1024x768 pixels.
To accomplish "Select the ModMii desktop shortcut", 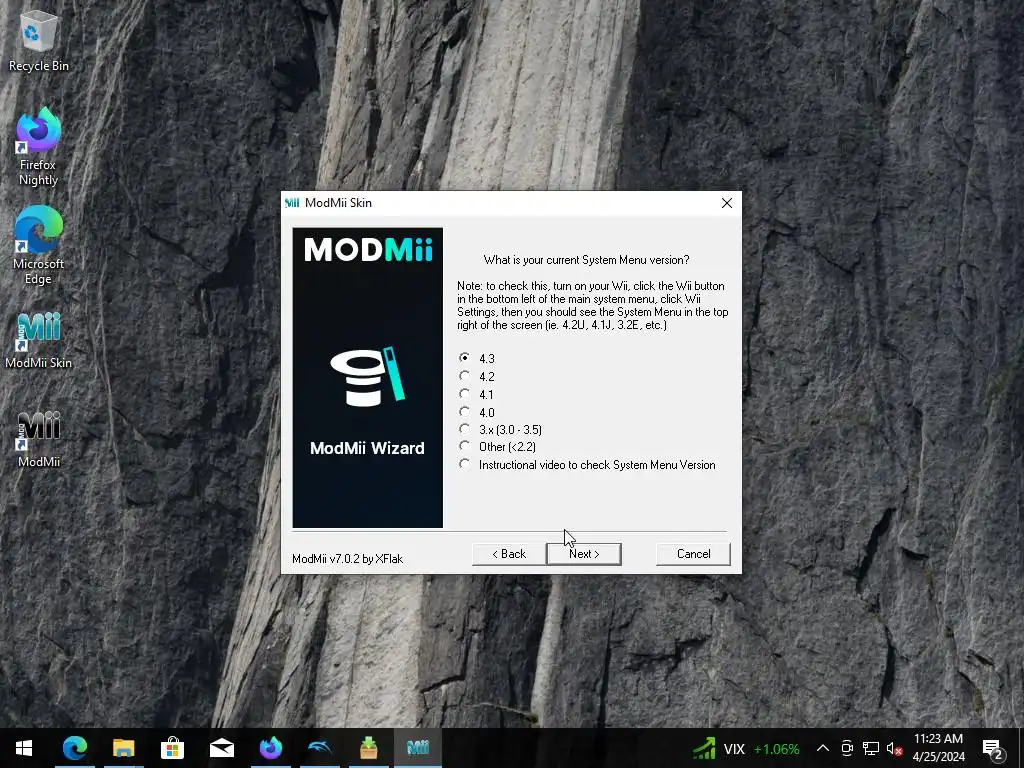I will point(39,440).
